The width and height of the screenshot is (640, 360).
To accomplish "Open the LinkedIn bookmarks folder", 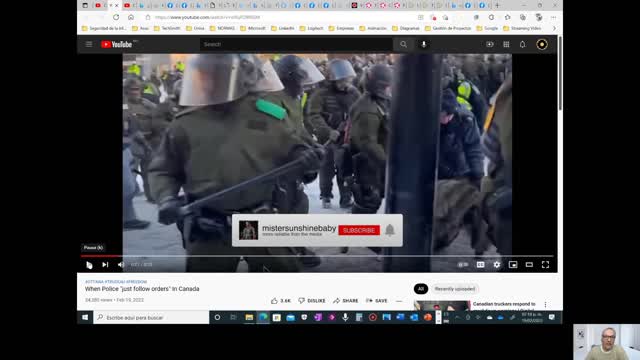I will pos(283,28).
